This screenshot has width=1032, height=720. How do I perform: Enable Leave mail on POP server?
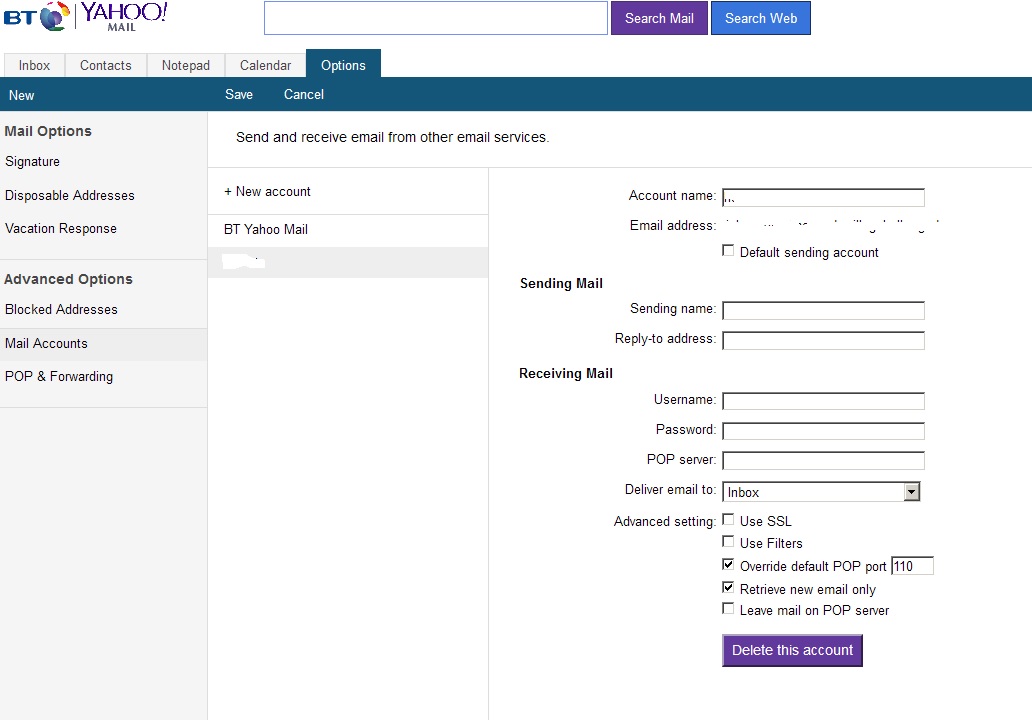point(728,609)
